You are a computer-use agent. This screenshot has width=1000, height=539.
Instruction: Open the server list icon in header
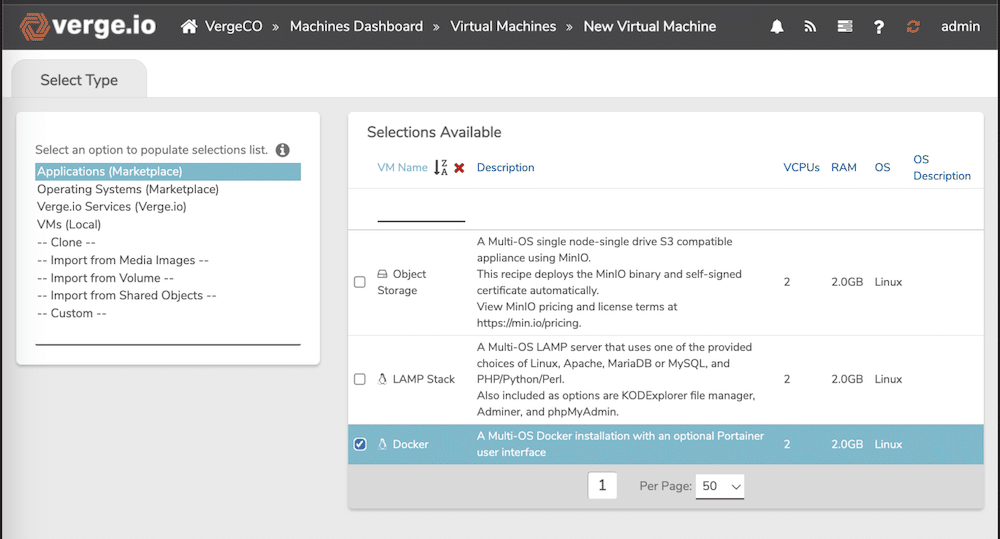[x=845, y=26]
